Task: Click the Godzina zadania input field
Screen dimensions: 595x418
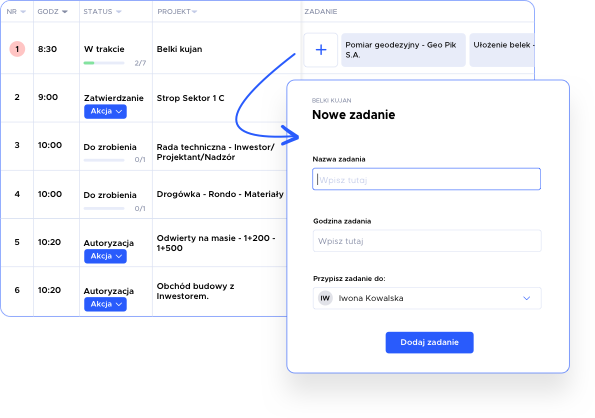Action: [427, 241]
